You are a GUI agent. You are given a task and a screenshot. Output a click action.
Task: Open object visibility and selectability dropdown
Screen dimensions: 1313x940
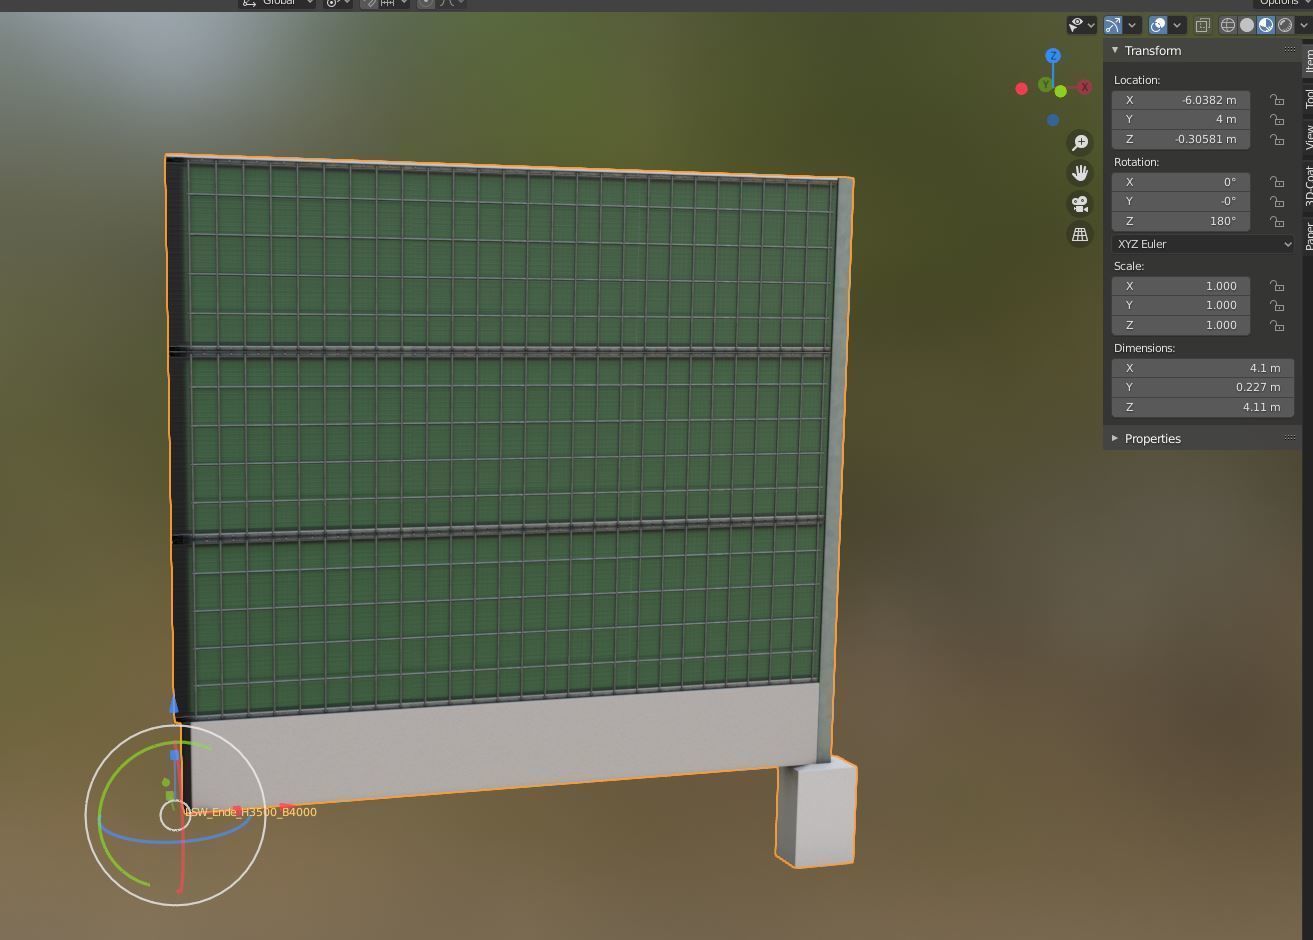click(x=1082, y=25)
